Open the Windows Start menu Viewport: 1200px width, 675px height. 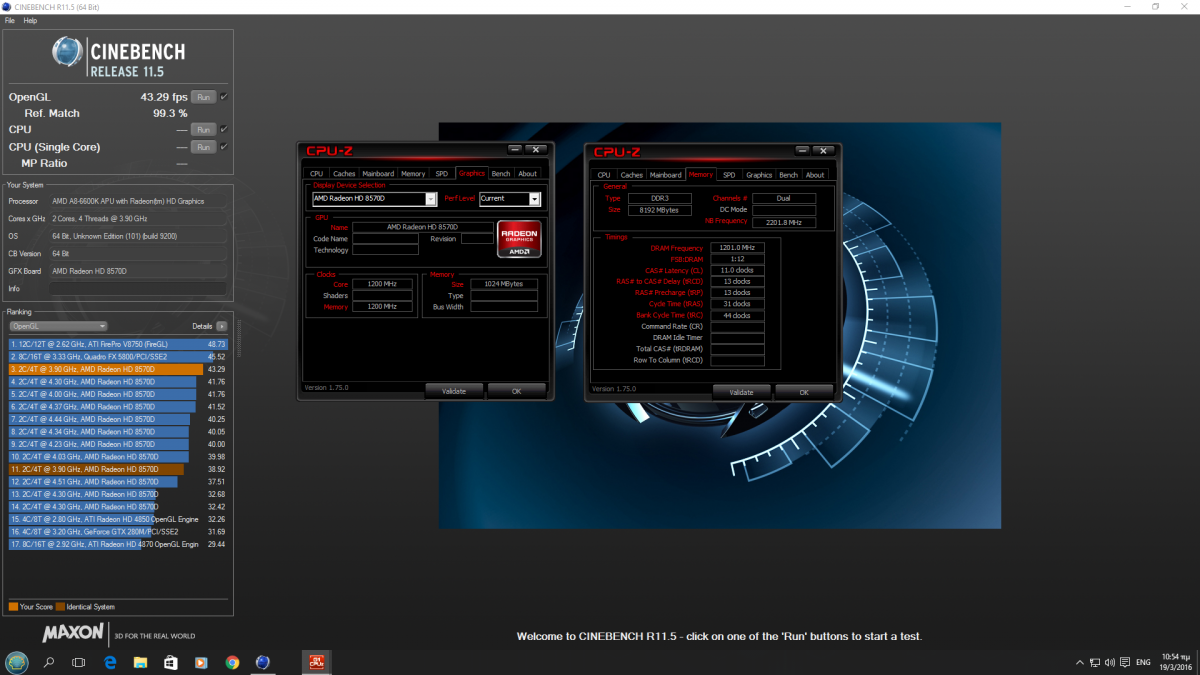[17, 662]
